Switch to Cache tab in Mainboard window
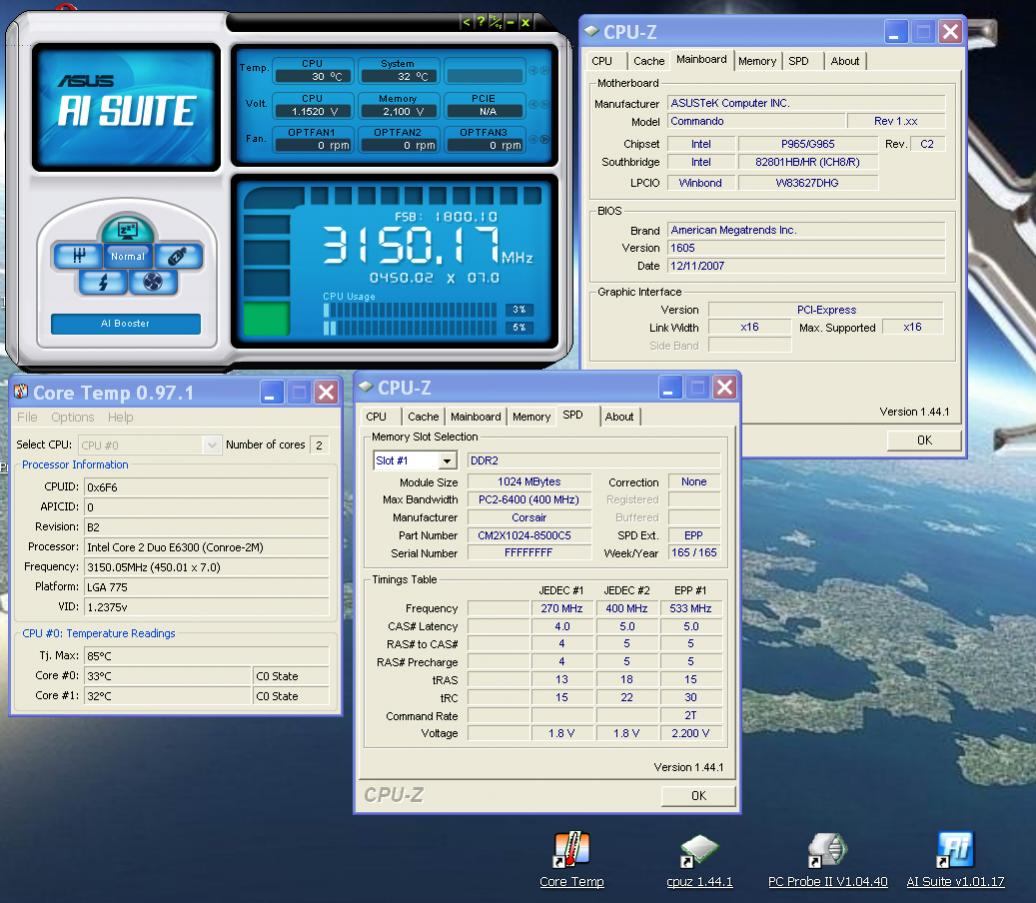Screen dimensions: 1036x903 (x=649, y=61)
